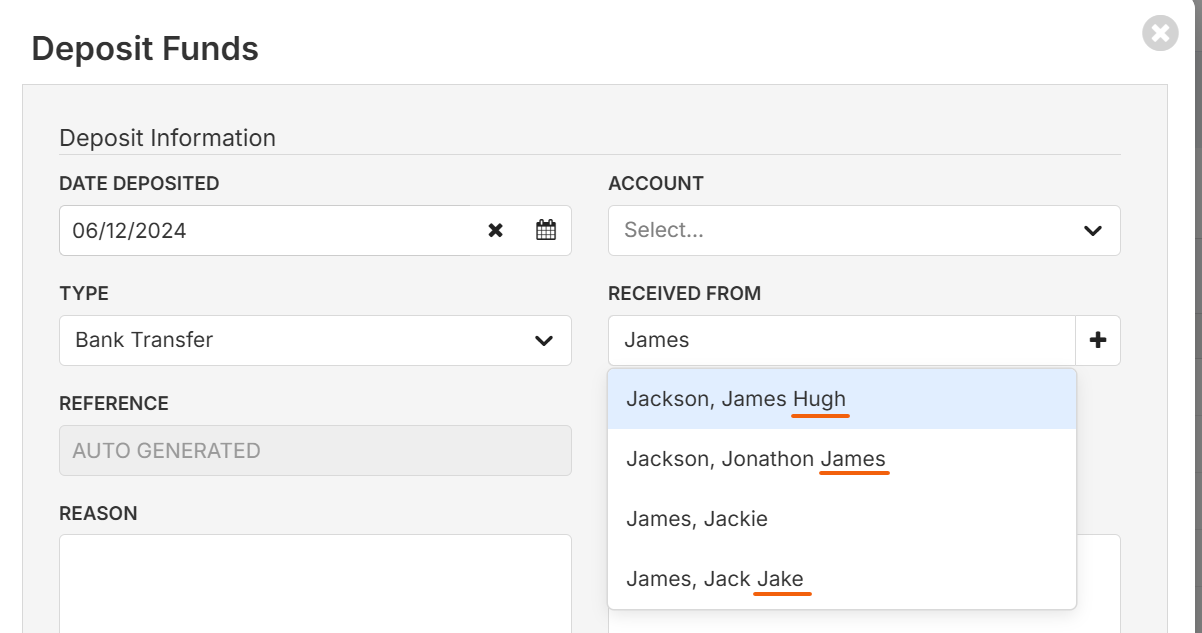
Task: Choose Jackson, James Hugh from suggestions
Action: [842, 399]
